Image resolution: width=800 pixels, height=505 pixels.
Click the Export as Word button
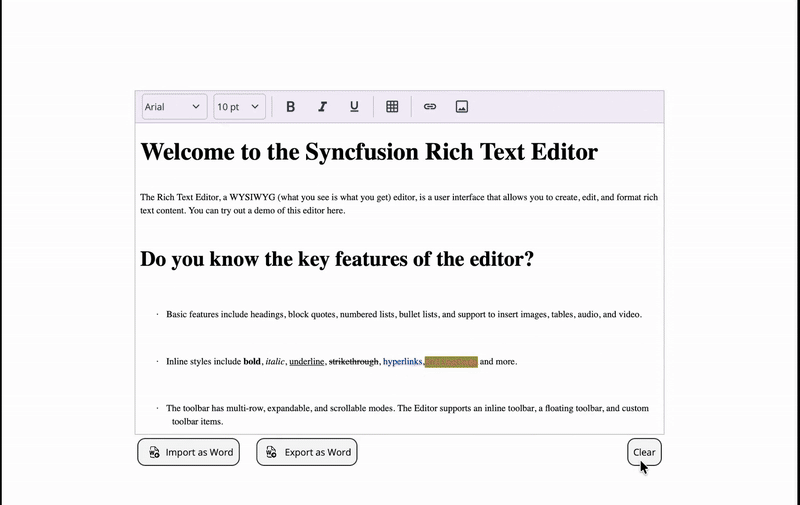(307, 452)
